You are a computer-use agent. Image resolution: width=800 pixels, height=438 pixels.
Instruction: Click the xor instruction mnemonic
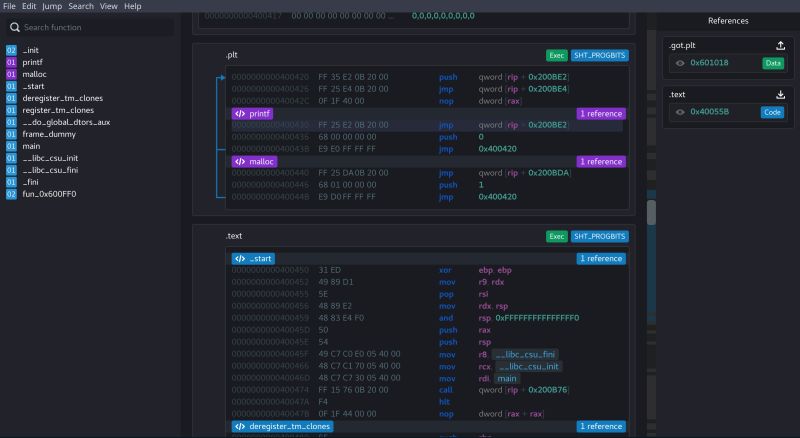445,270
